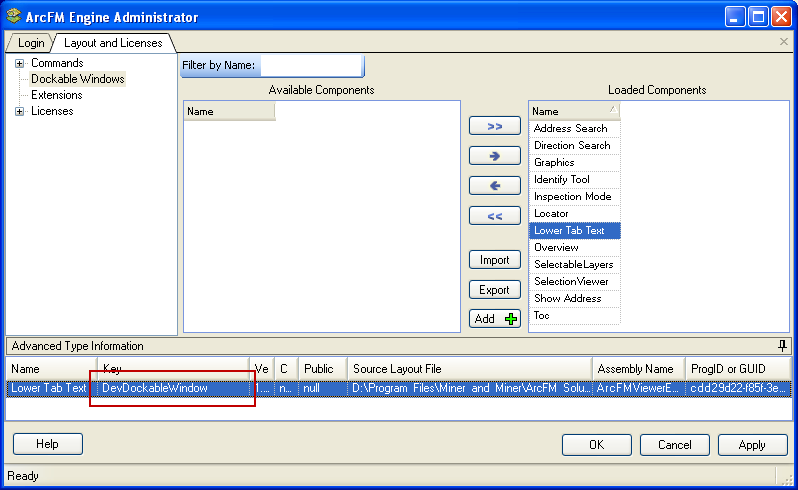Image resolution: width=798 pixels, height=490 pixels.
Task: Expand the Commands tree node
Action: coord(19,63)
